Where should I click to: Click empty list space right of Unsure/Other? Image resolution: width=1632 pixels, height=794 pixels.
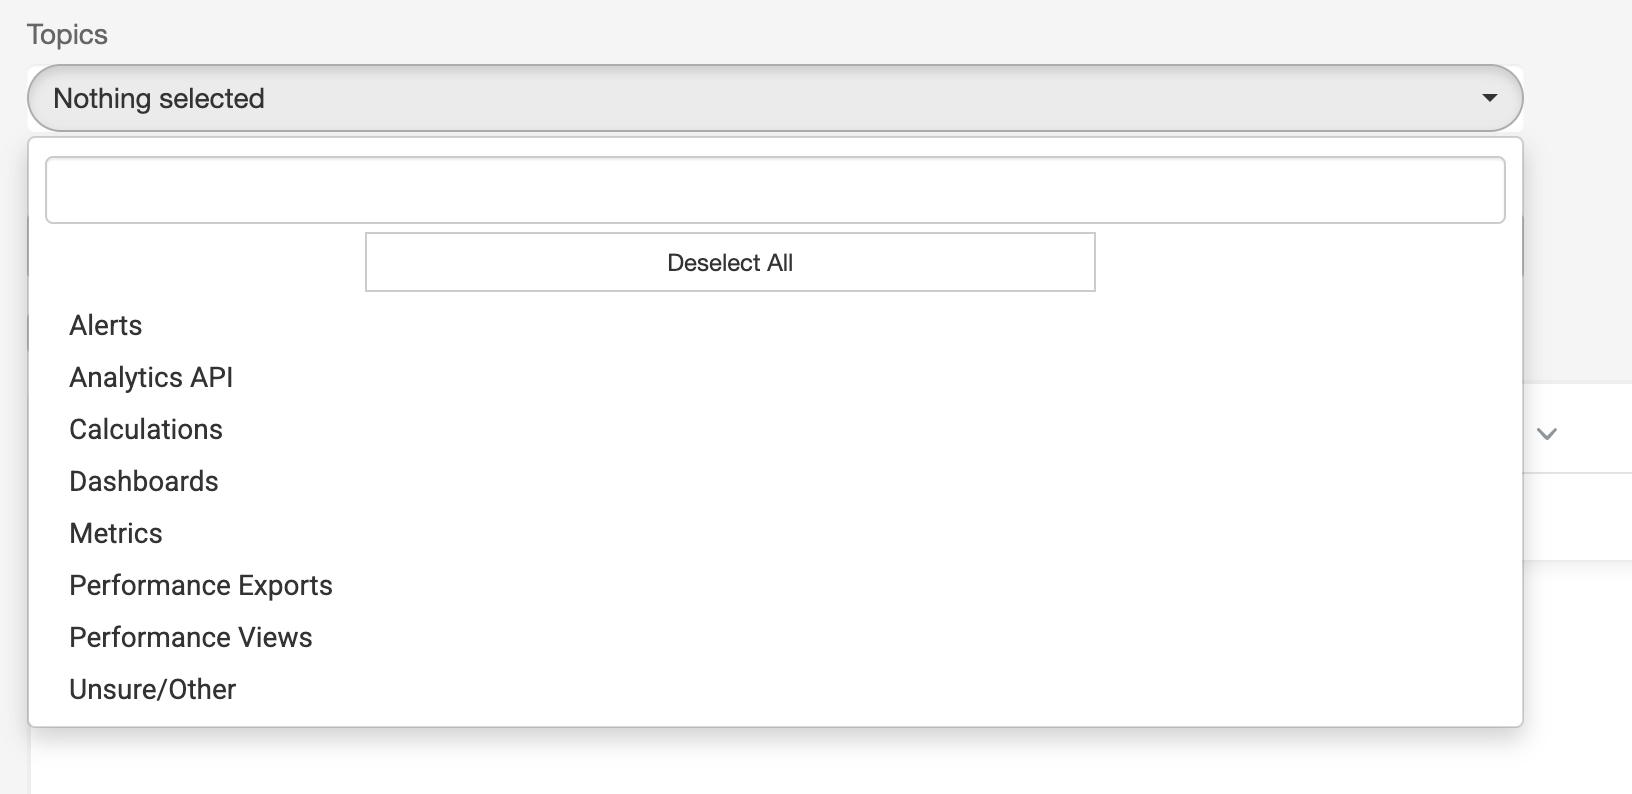click(x=800, y=690)
